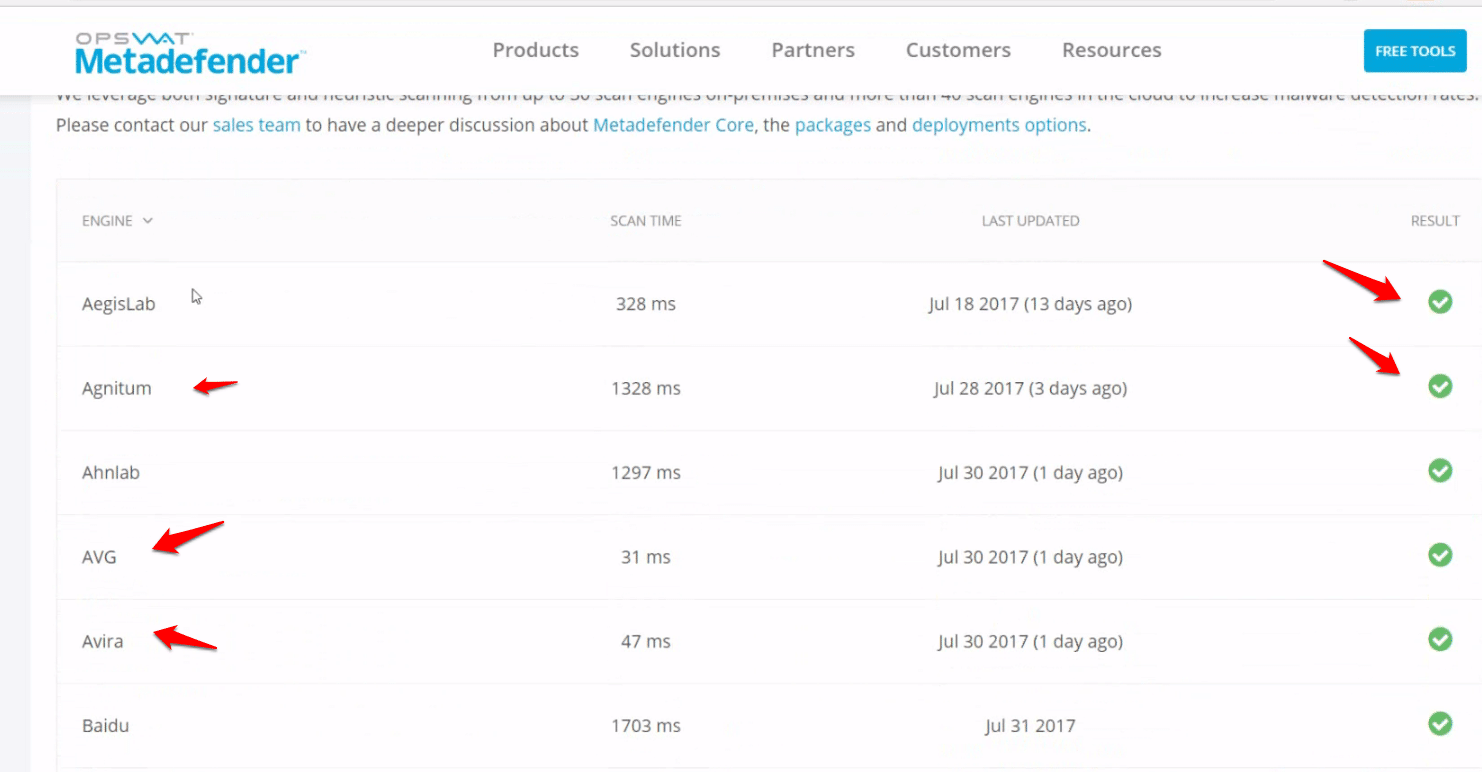Open the Products menu

536,50
